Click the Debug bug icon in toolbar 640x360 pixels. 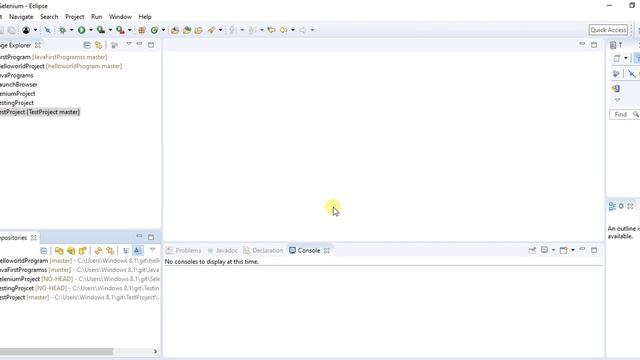tap(62, 30)
